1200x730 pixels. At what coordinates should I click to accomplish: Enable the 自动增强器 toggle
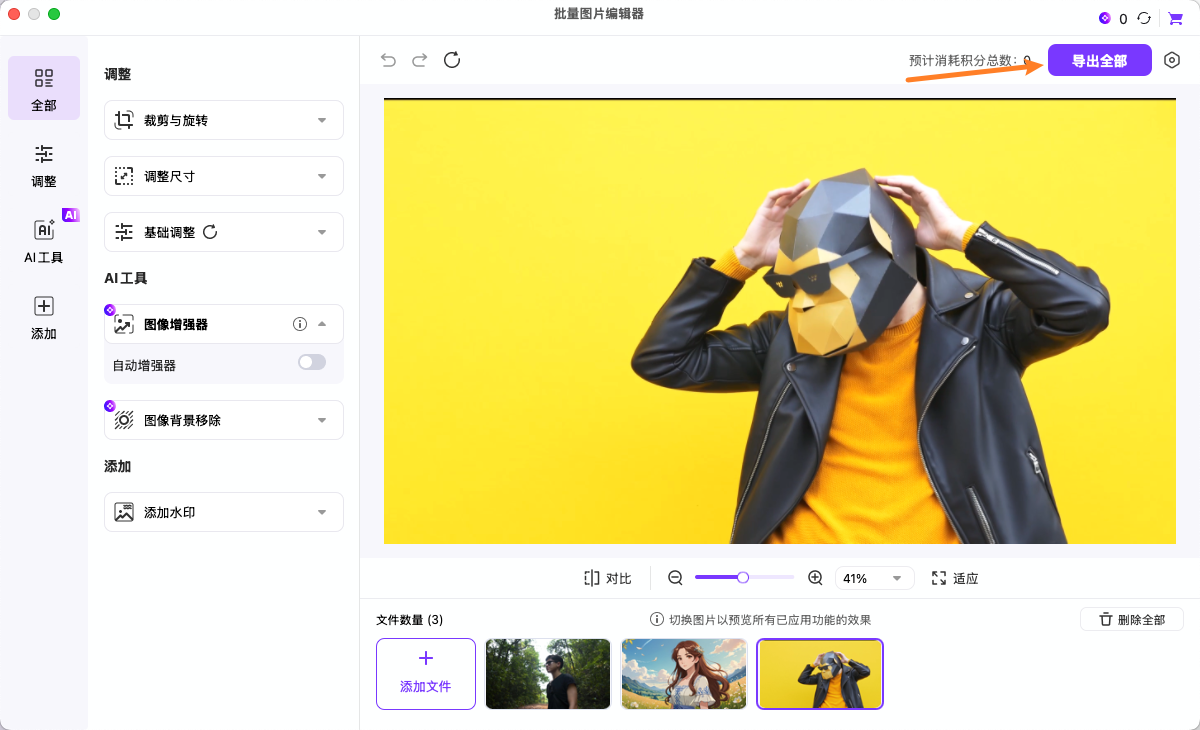coord(312,362)
